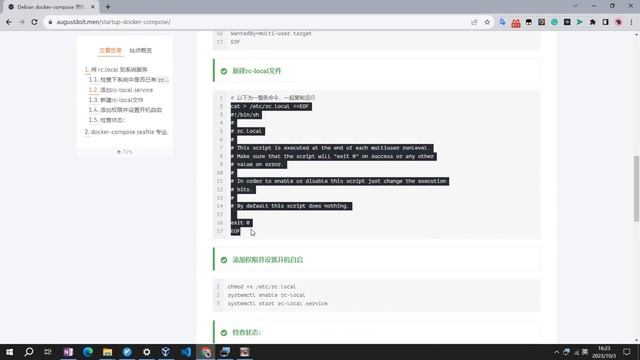Open the Windows Start menu

(x=9, y=352)
